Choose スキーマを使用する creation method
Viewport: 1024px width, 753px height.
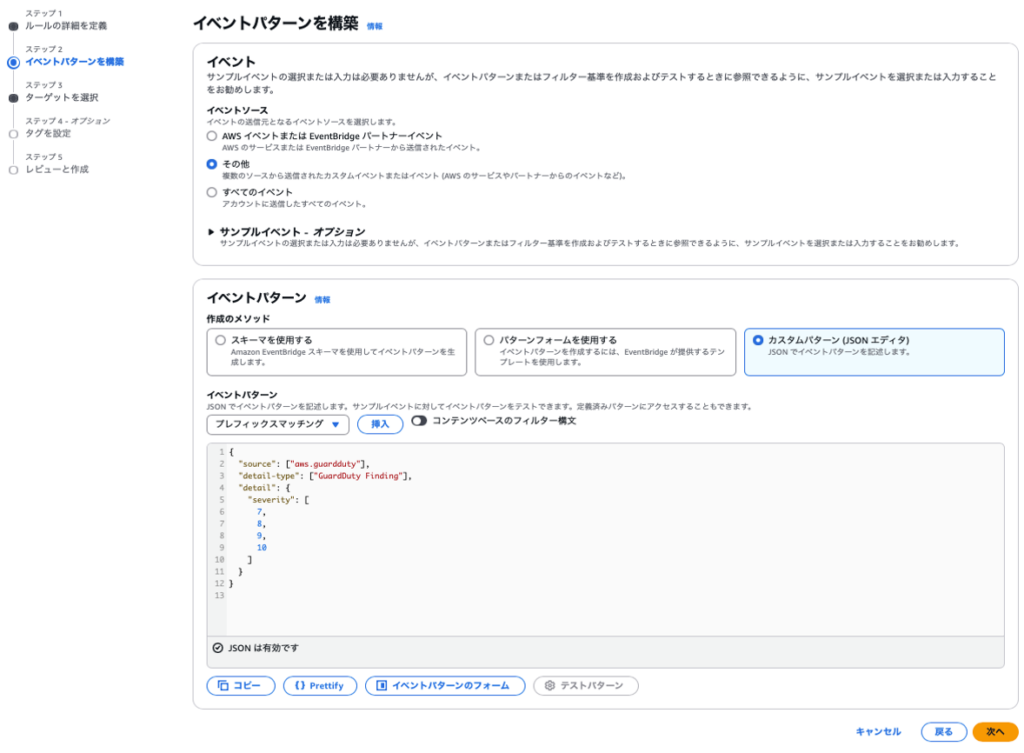tap(221, 340)
